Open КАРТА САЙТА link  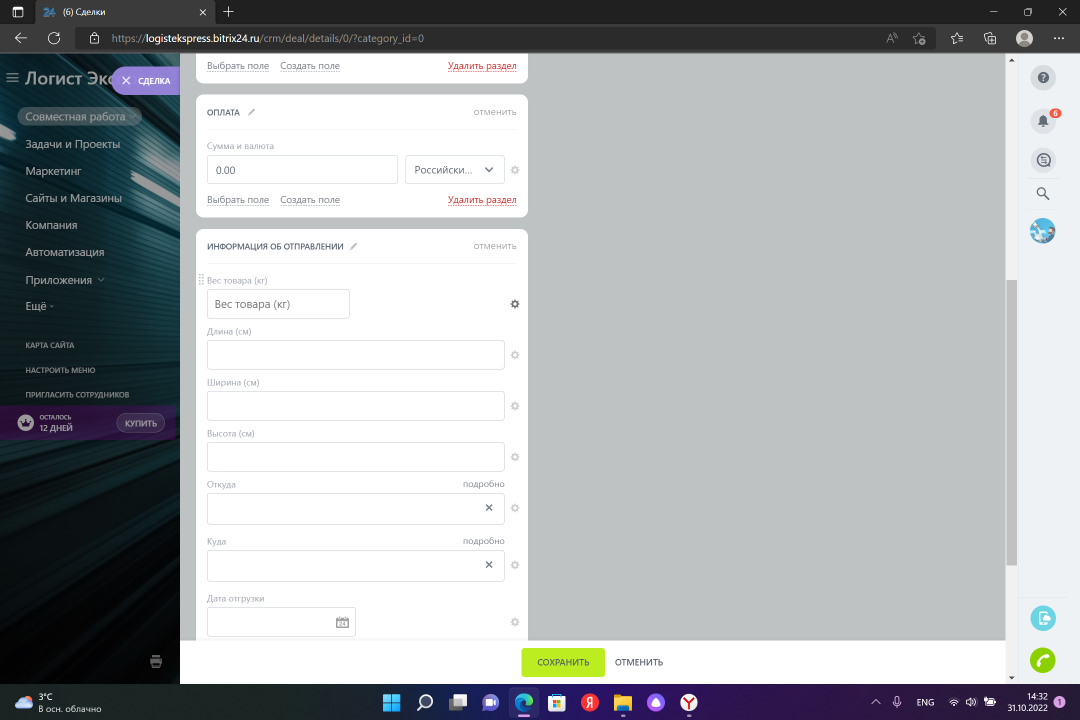50,345
